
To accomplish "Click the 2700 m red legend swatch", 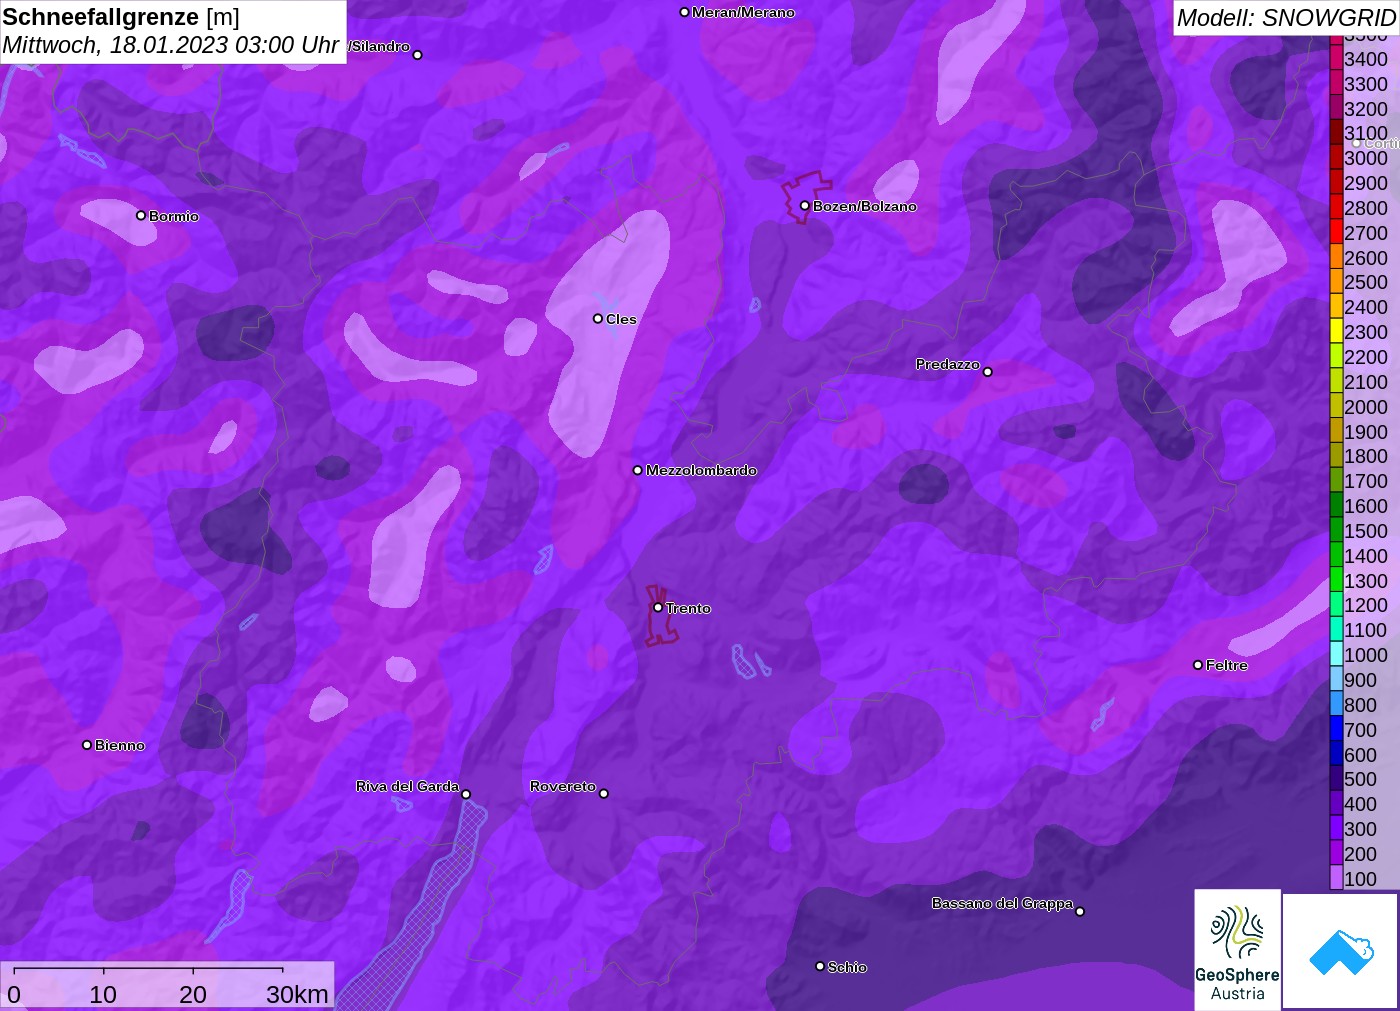I will pos(1336,233).
